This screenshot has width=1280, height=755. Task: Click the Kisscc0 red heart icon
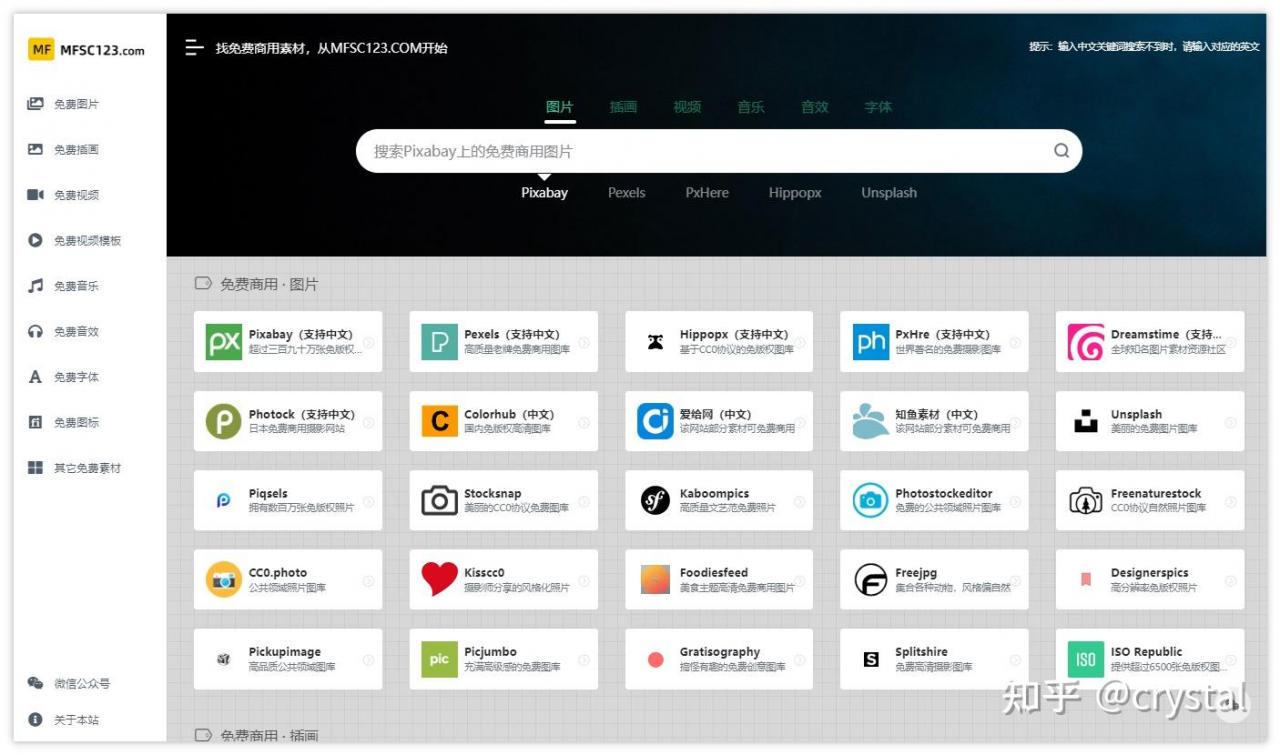coord(439,579)
